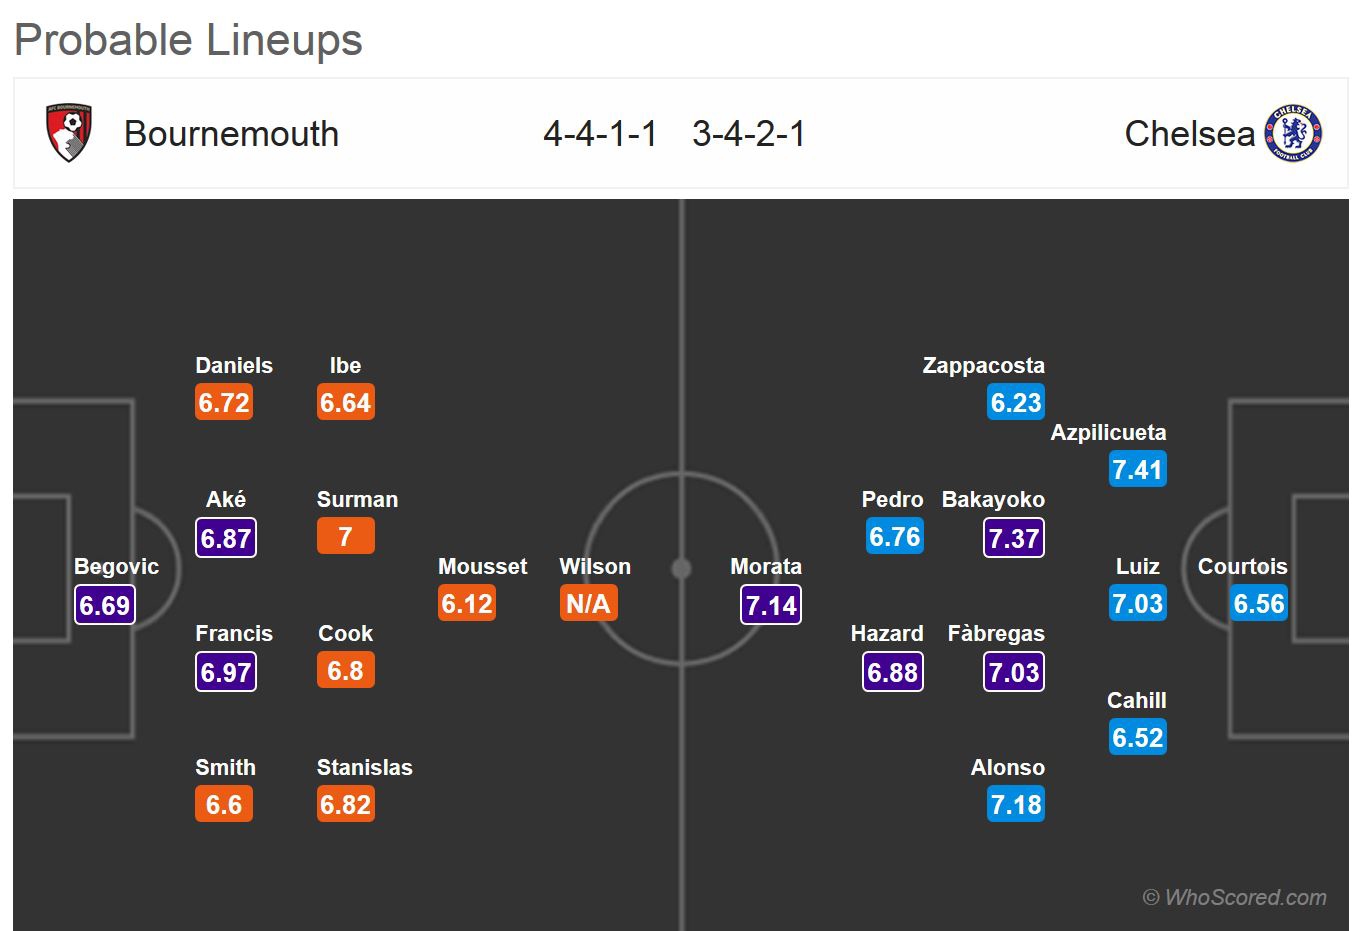Click Morata's 7.14 rating badge
Viewport: 1356px width, 931px height.
(x=771, y=605)
